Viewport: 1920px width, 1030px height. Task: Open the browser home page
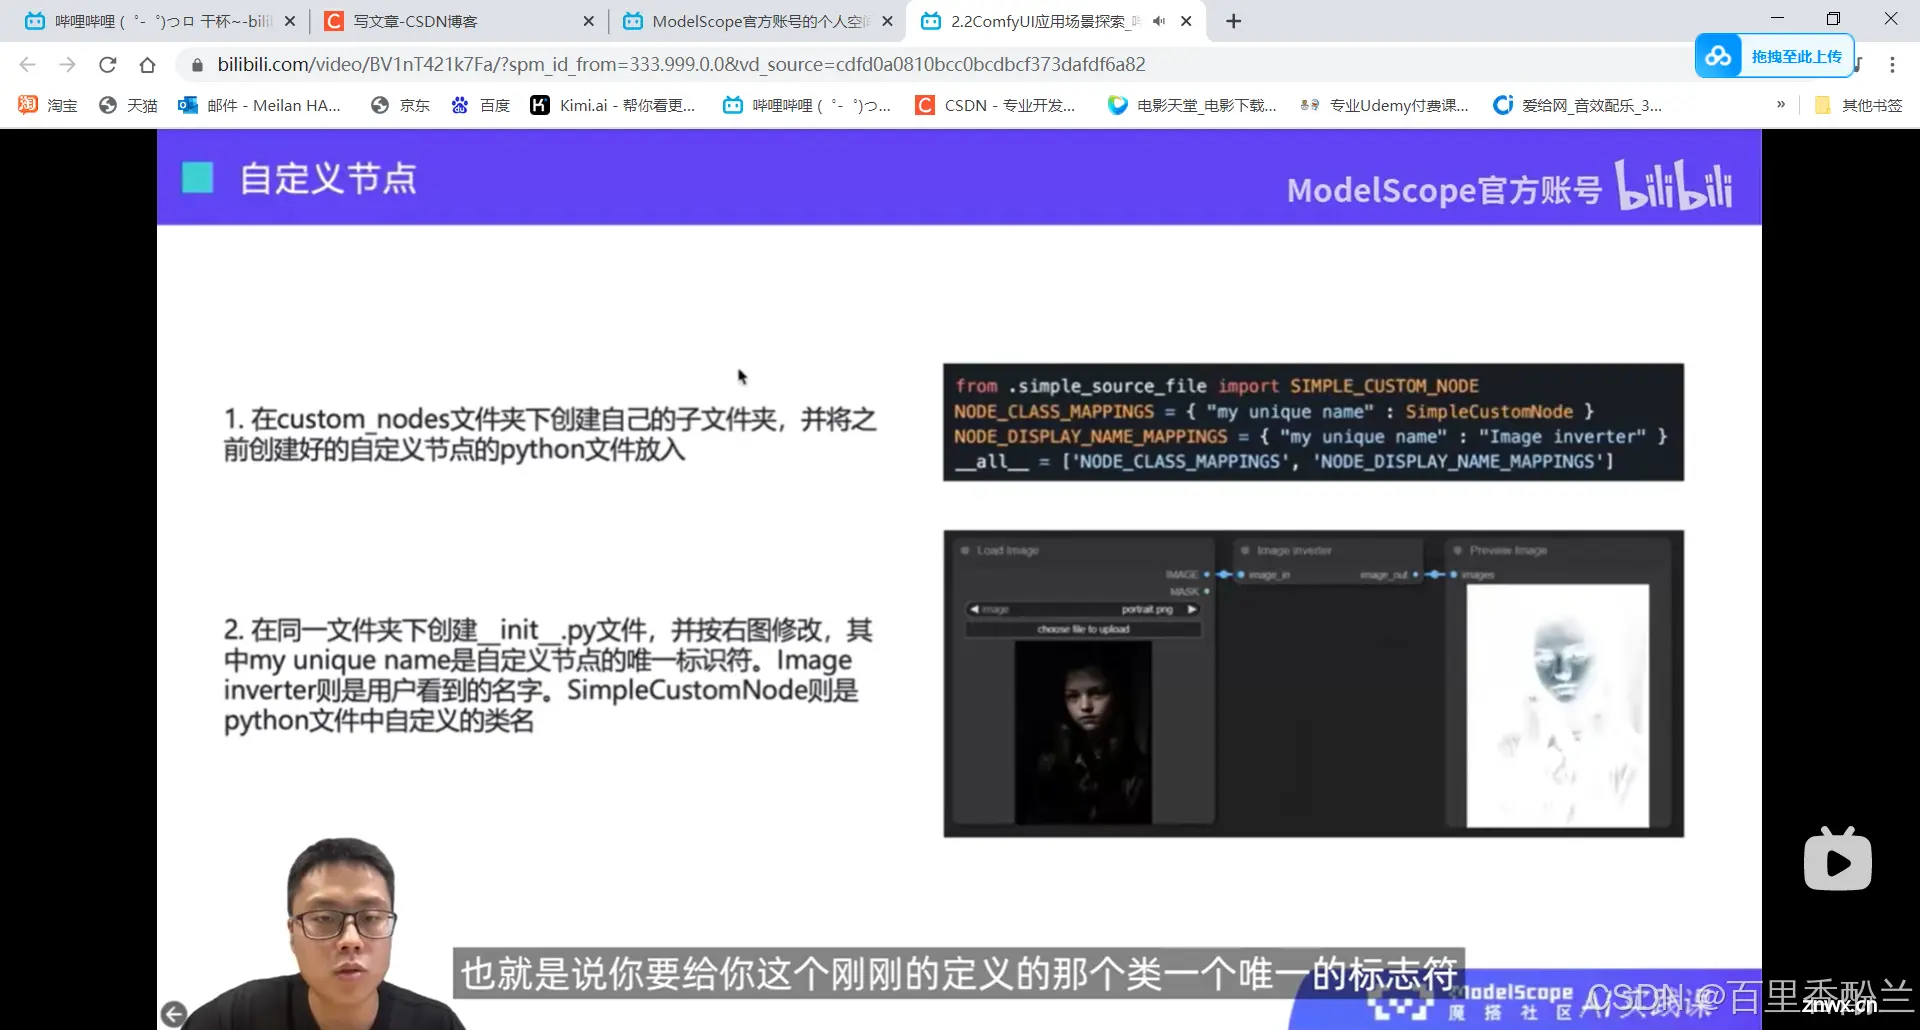click(x=147, y=65)
